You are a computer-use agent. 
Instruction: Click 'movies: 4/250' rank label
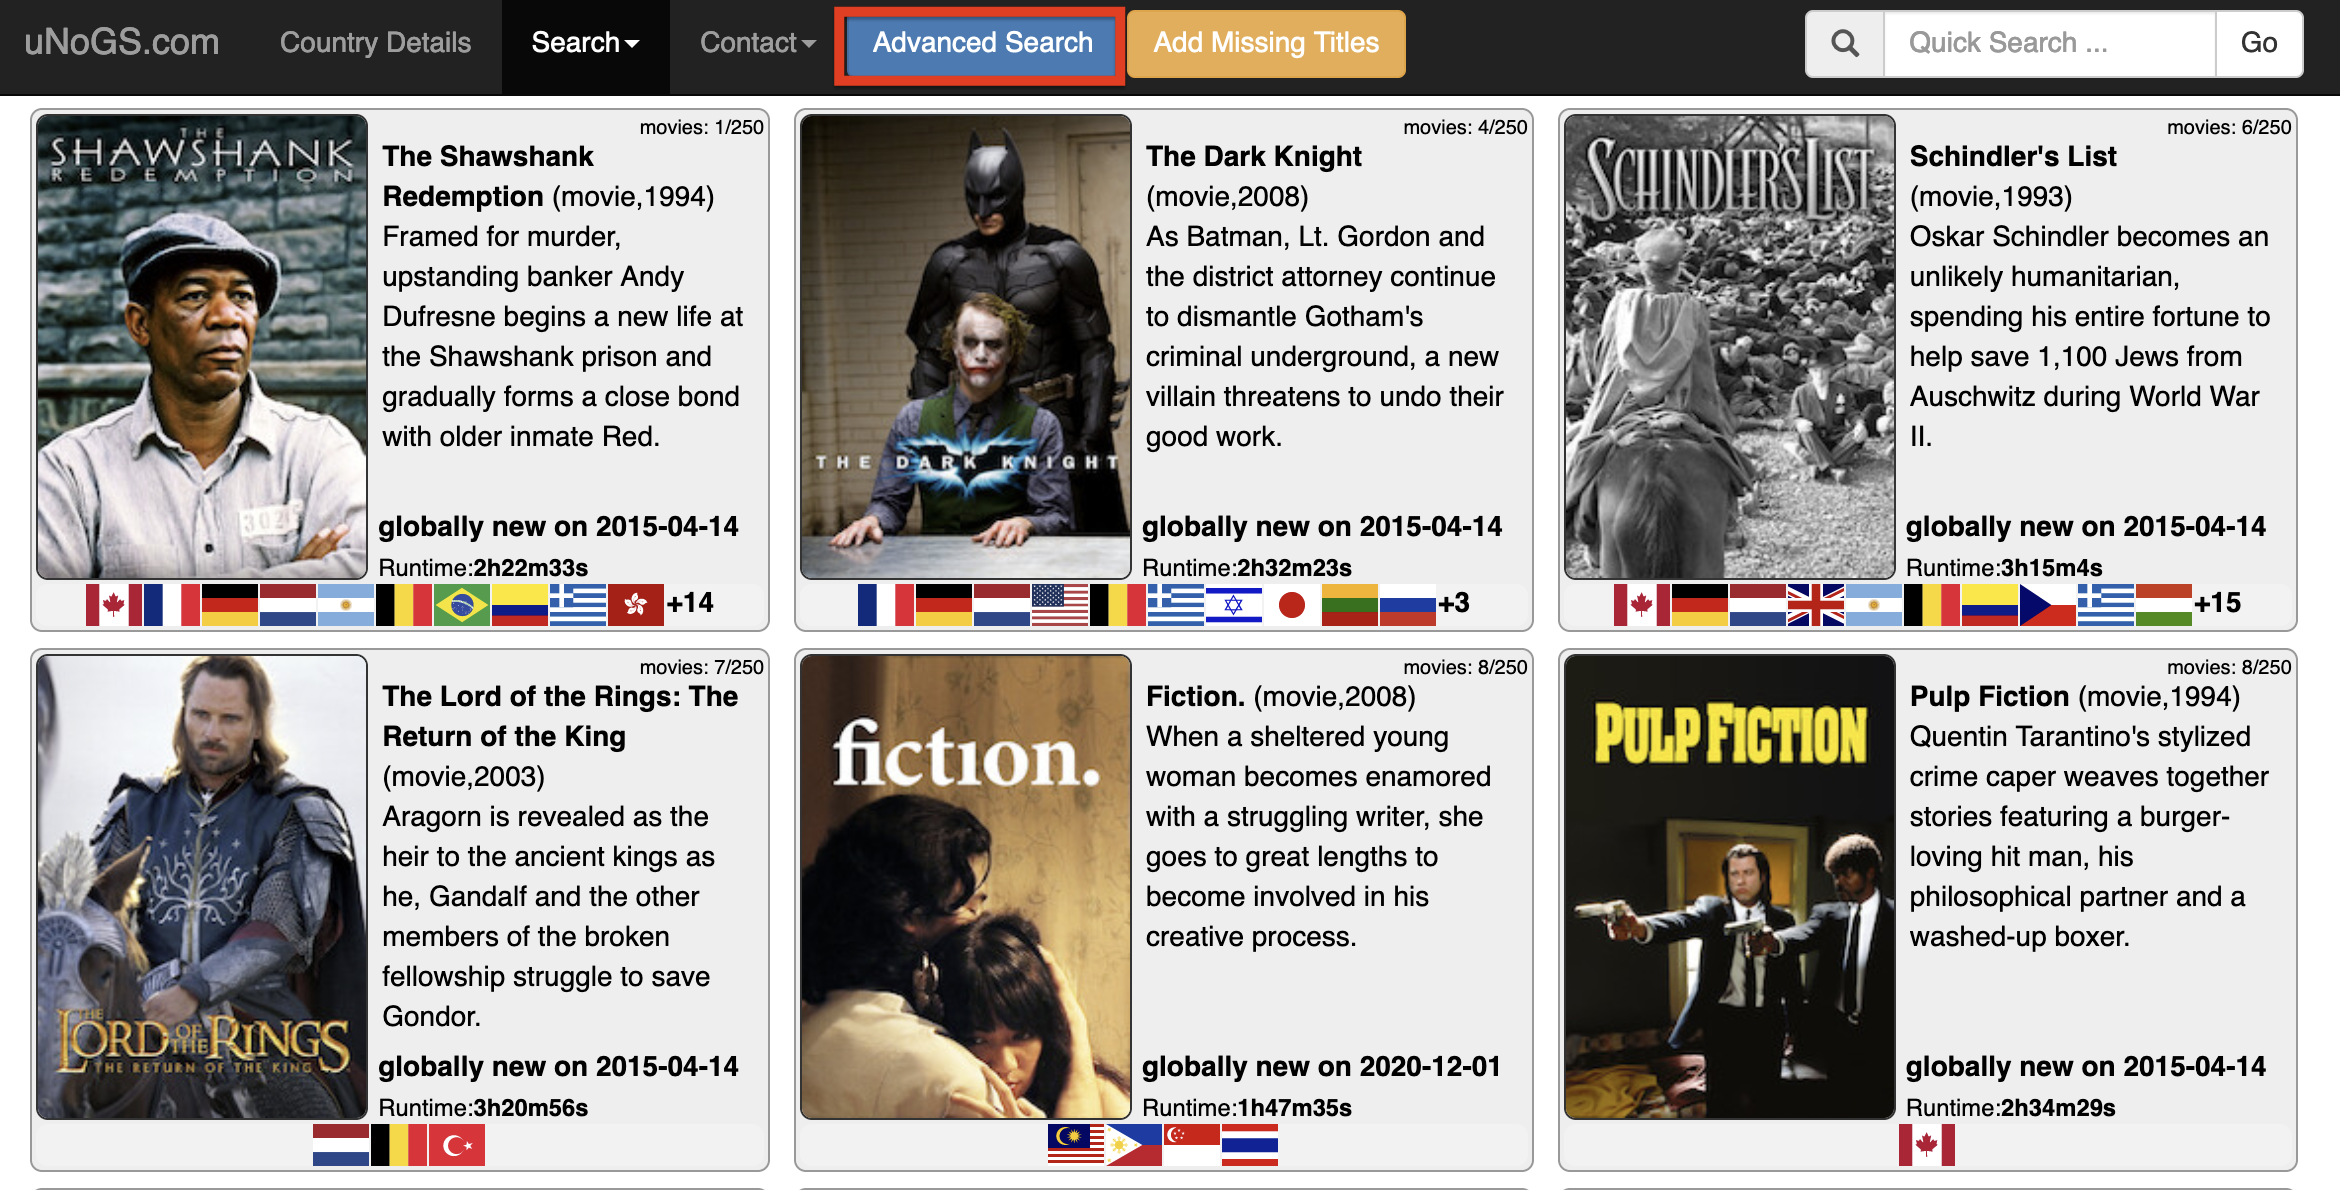point(1465,127)
